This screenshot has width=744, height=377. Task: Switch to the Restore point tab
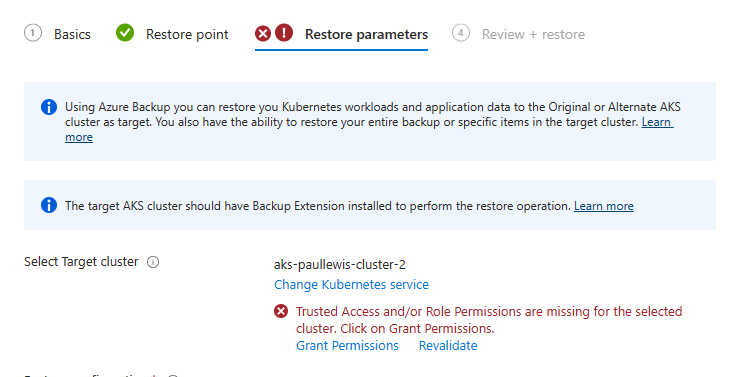[187, 34]
